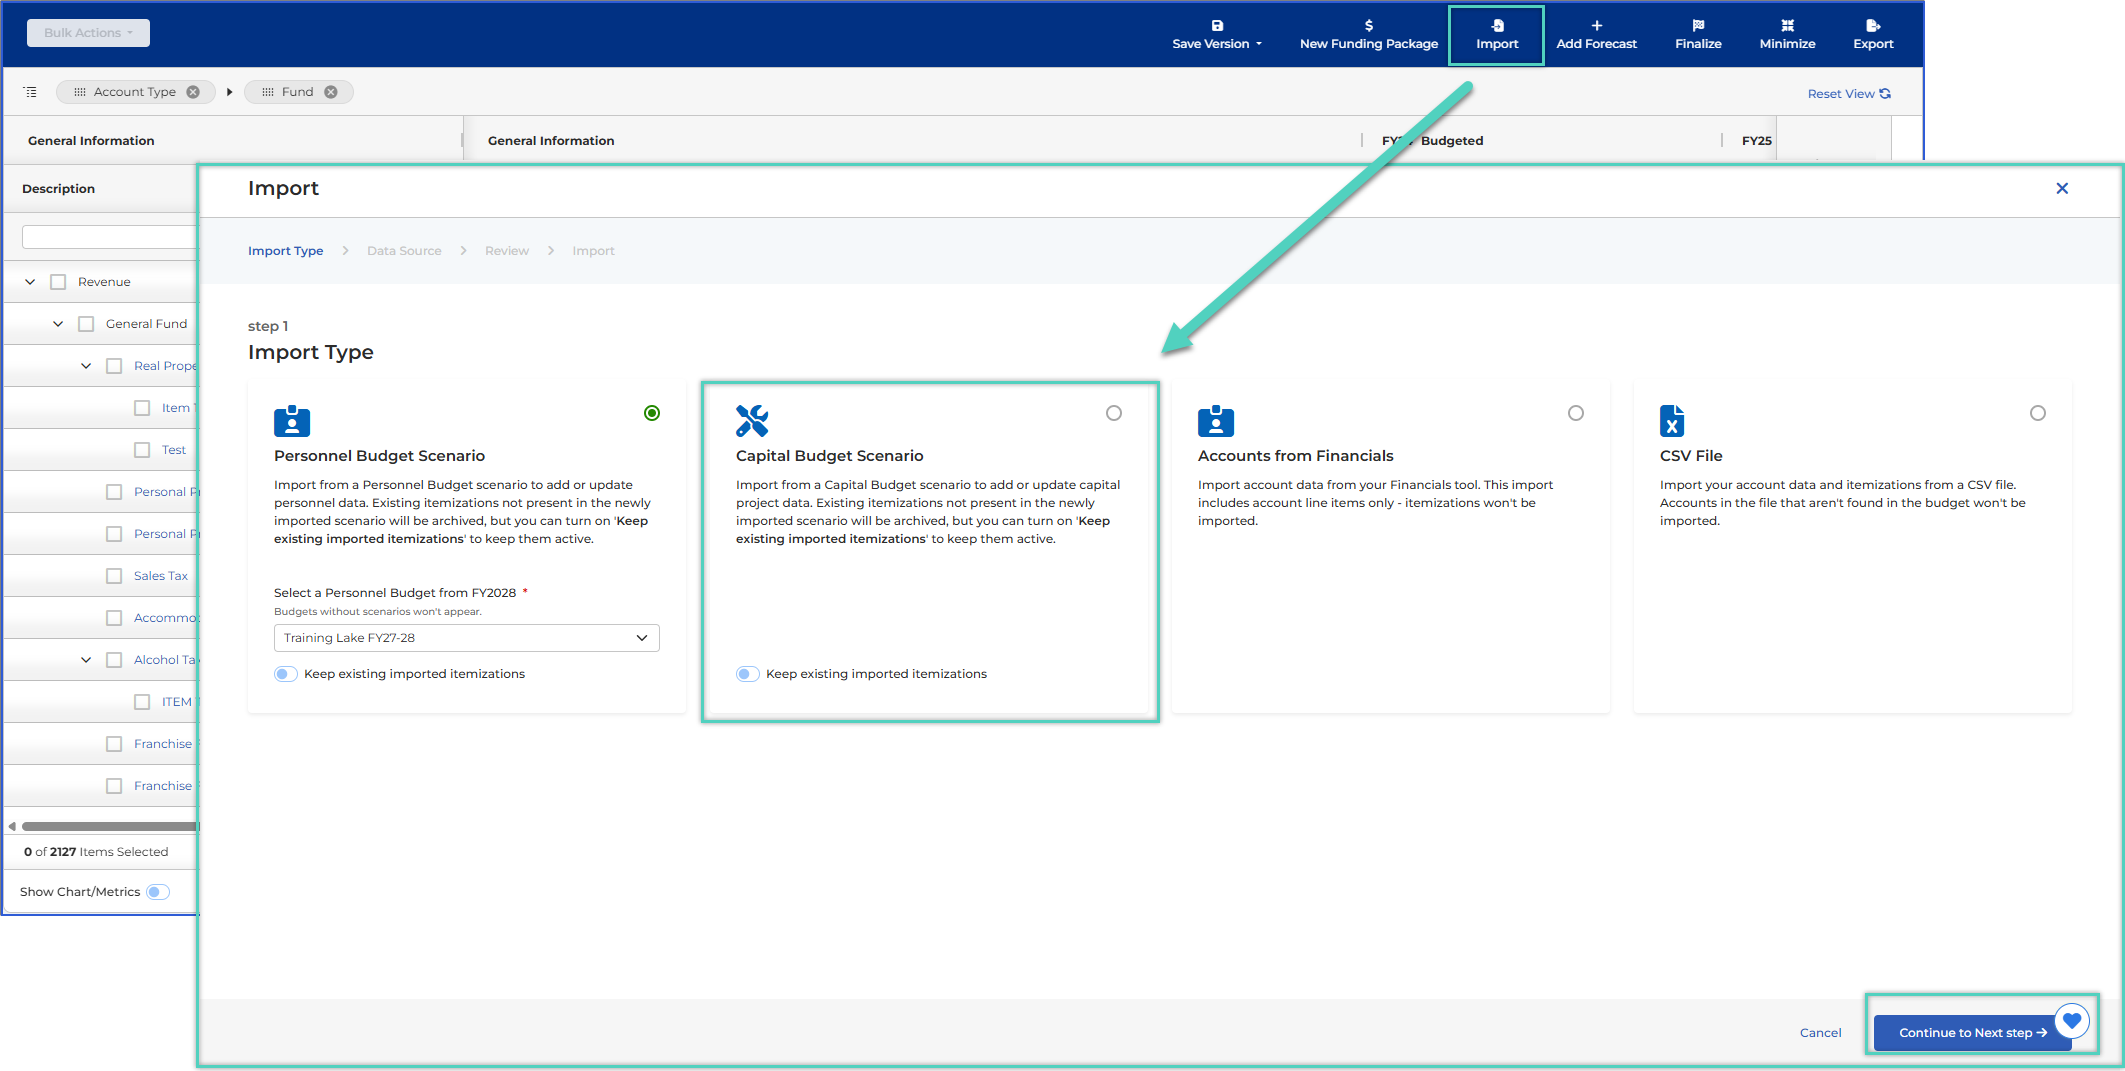Click the Export toolbar icon
2125x1071 pixels.
click(1873, 26)
